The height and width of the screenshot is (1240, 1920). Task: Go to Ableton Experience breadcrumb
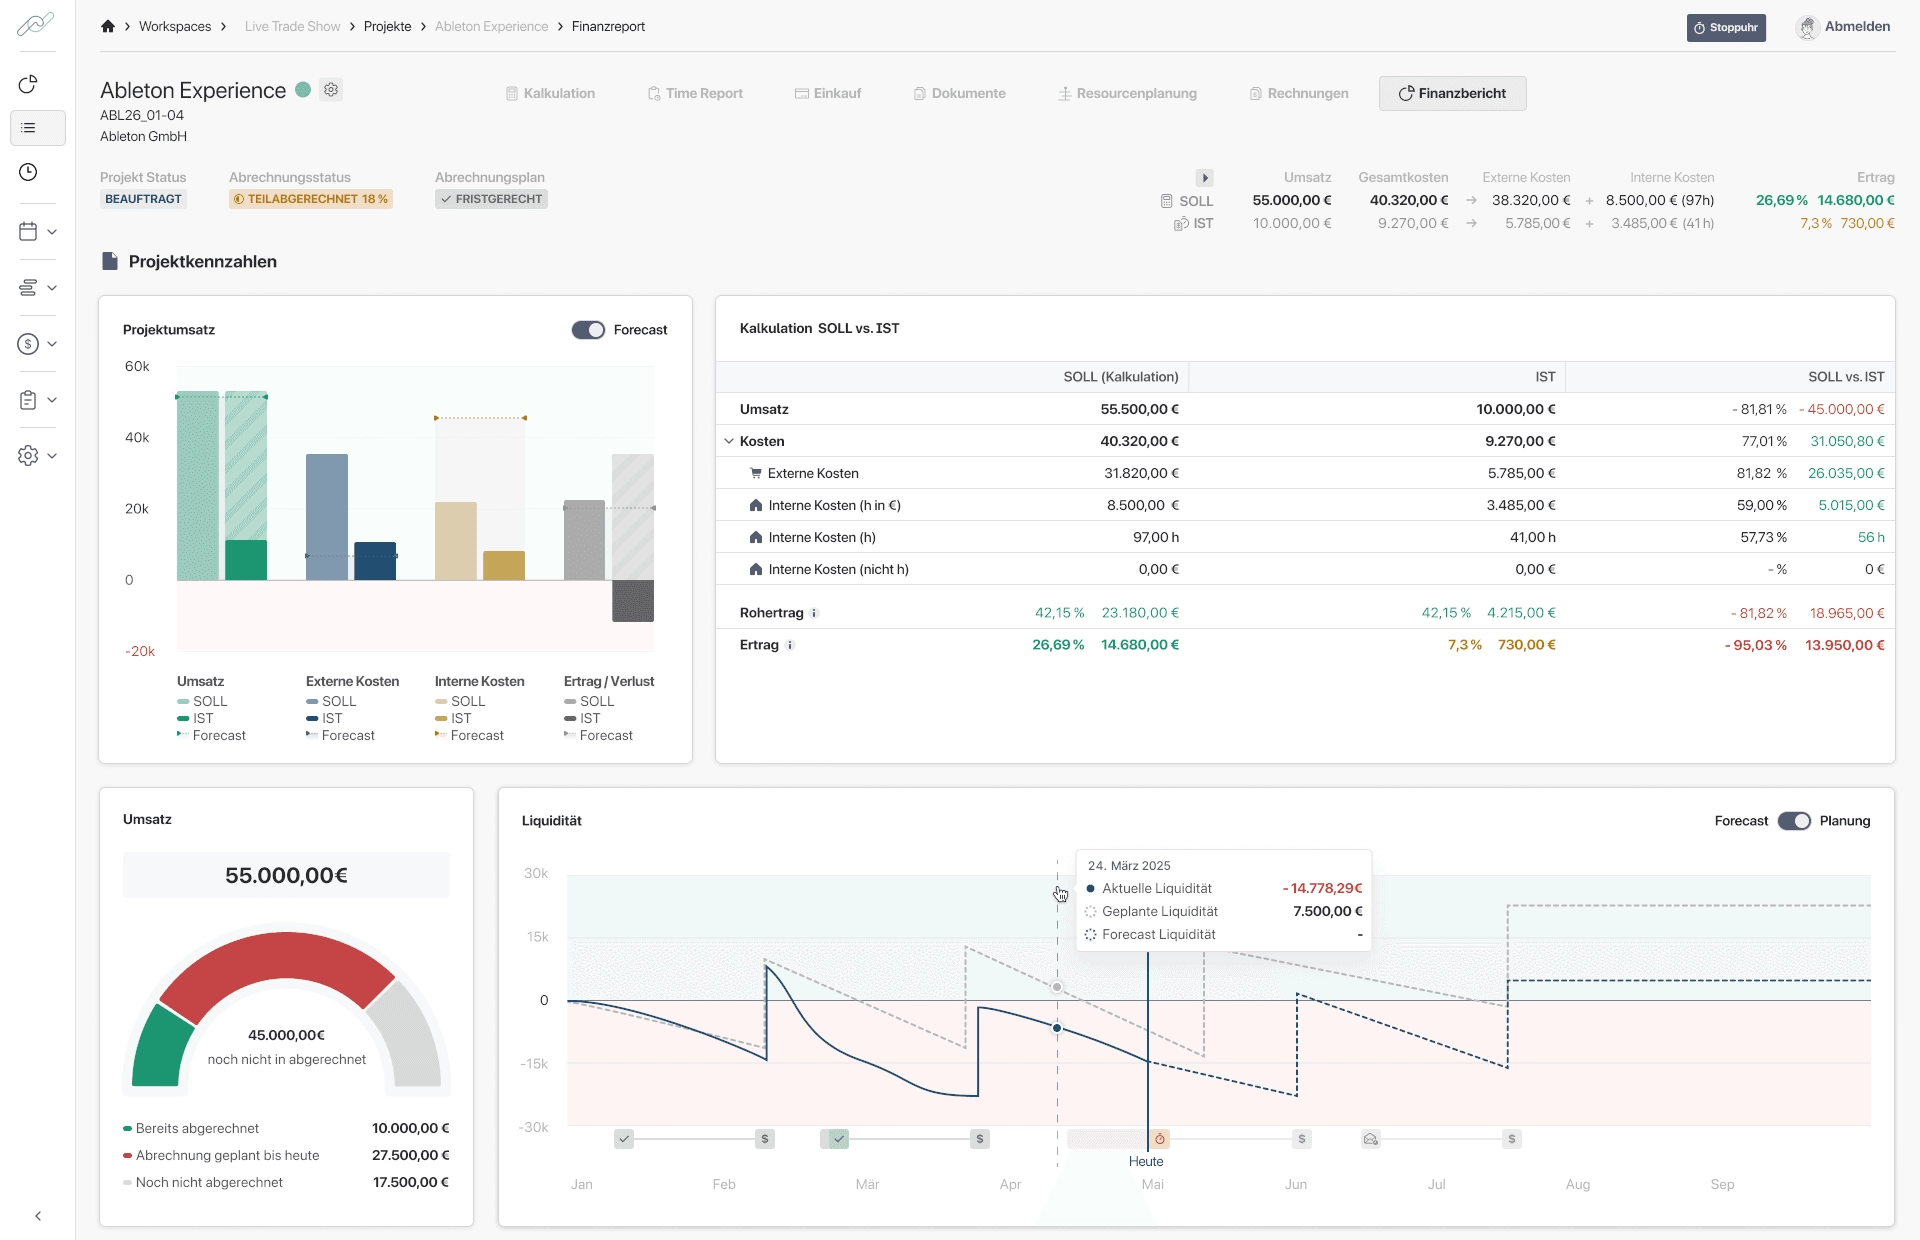click(x=491, y=26)
